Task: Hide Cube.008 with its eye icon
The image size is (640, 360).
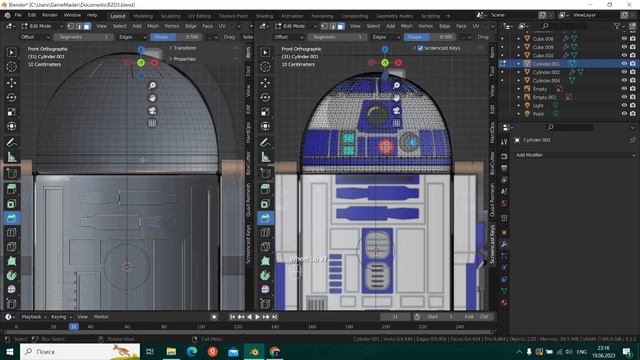Action: 624,39
